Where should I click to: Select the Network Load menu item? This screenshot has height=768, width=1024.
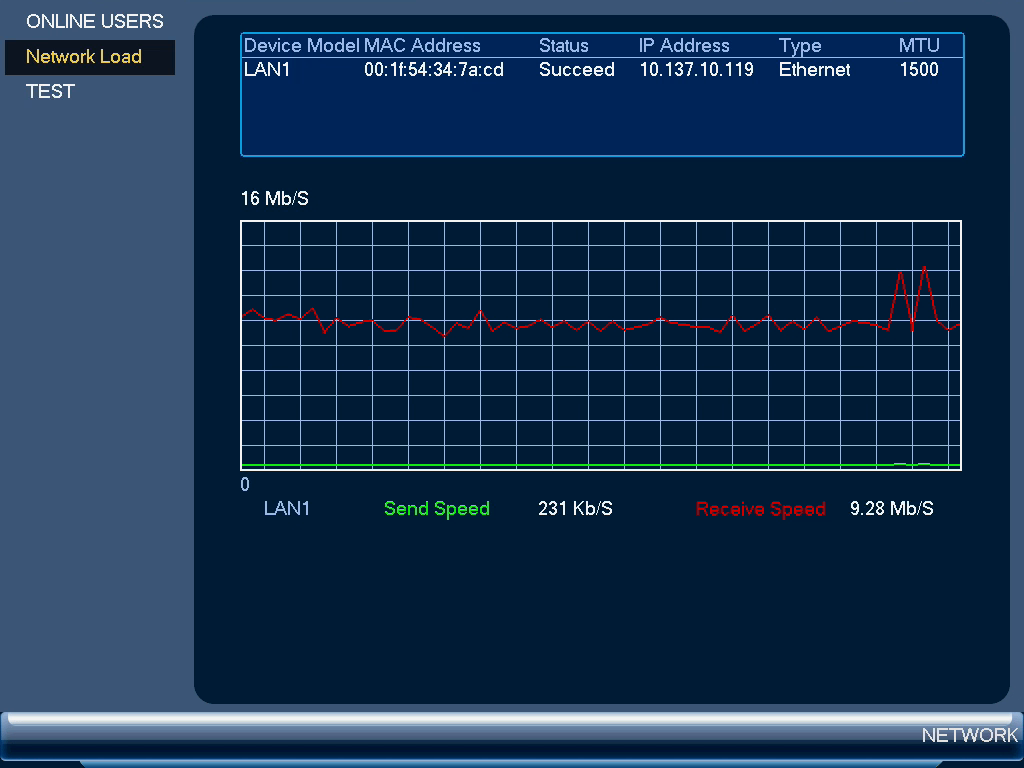pos(89,57)
